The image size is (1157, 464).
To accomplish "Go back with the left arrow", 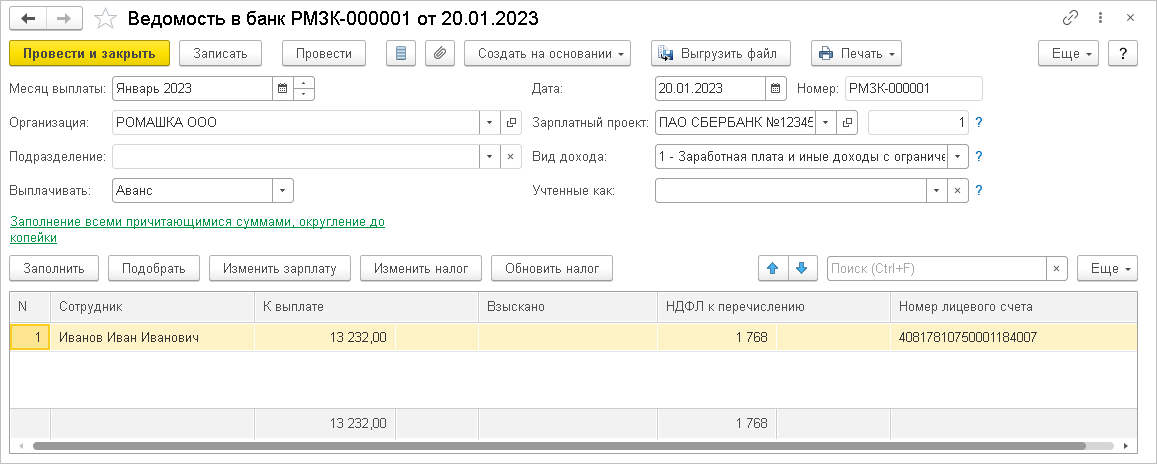I will (x=28, y=18).
